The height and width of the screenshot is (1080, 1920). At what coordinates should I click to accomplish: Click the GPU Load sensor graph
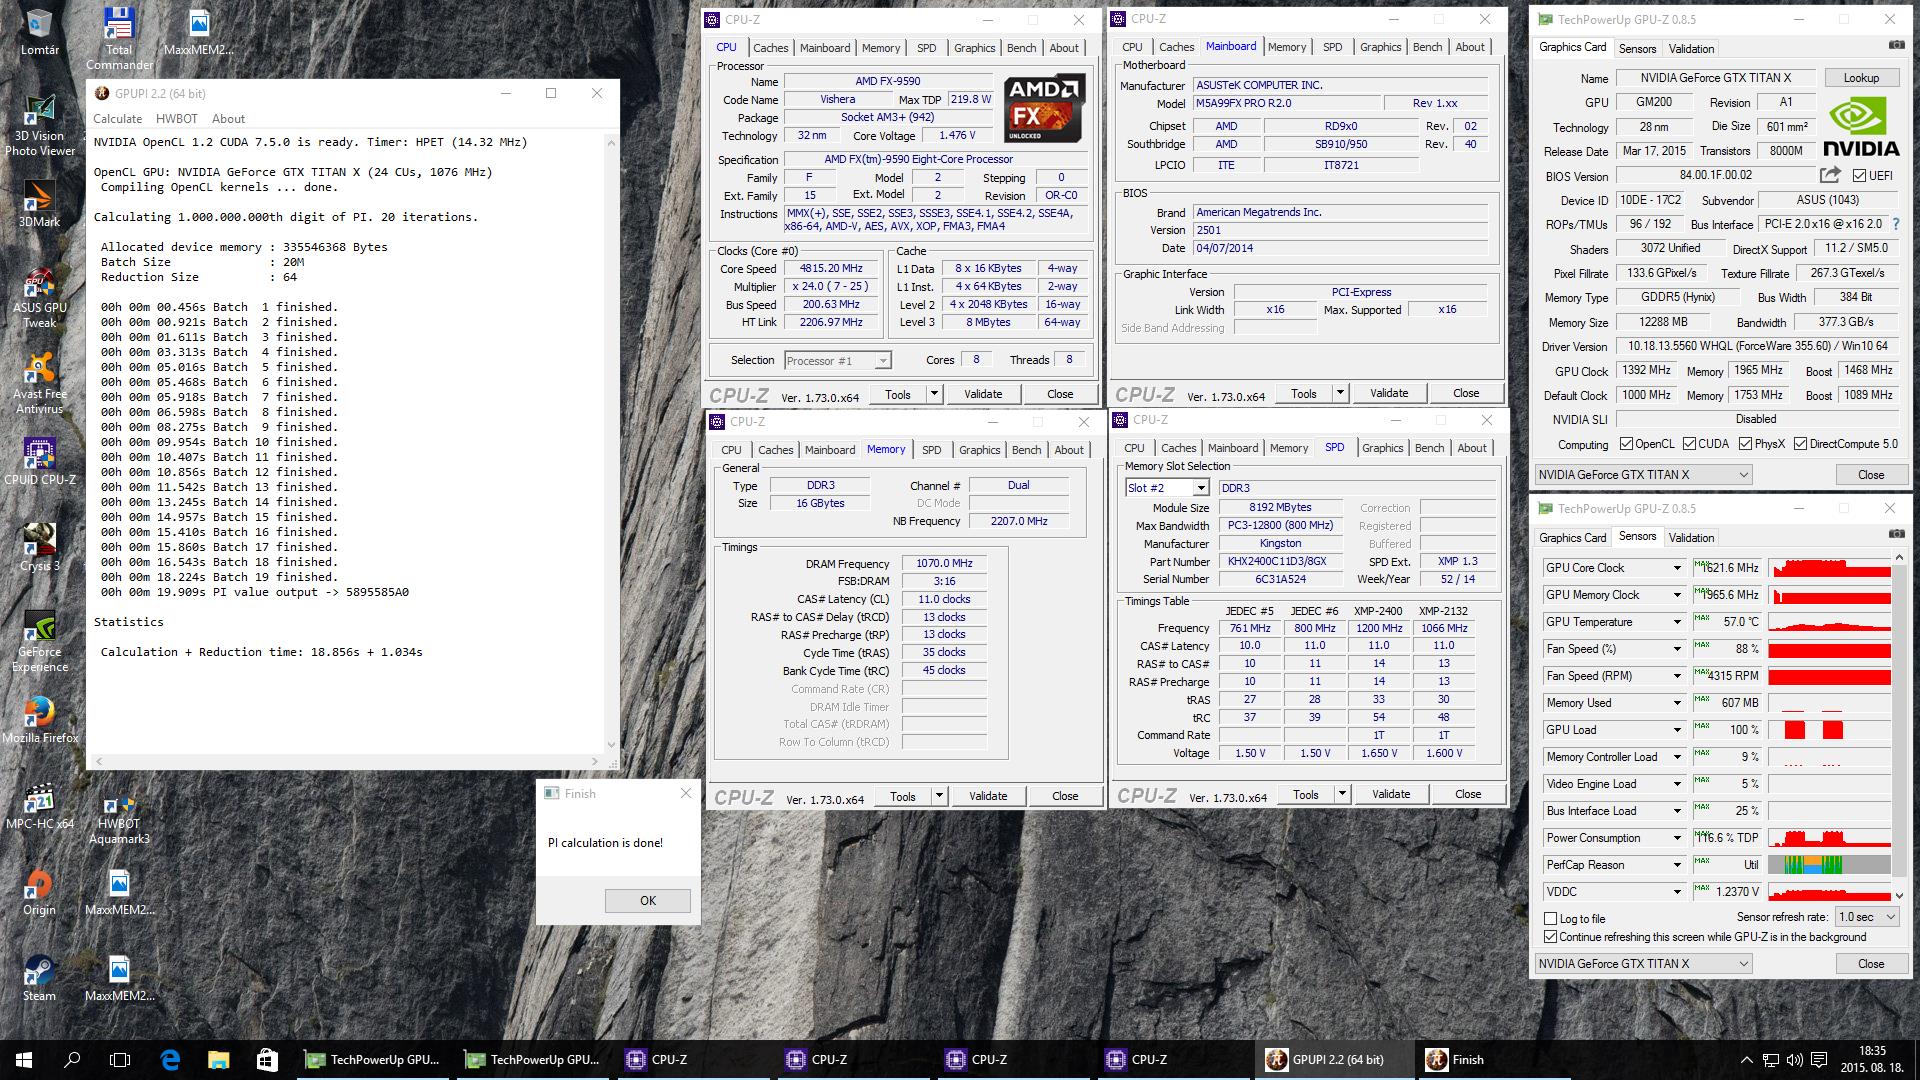pyautogui.click(x=1829, y=730)
